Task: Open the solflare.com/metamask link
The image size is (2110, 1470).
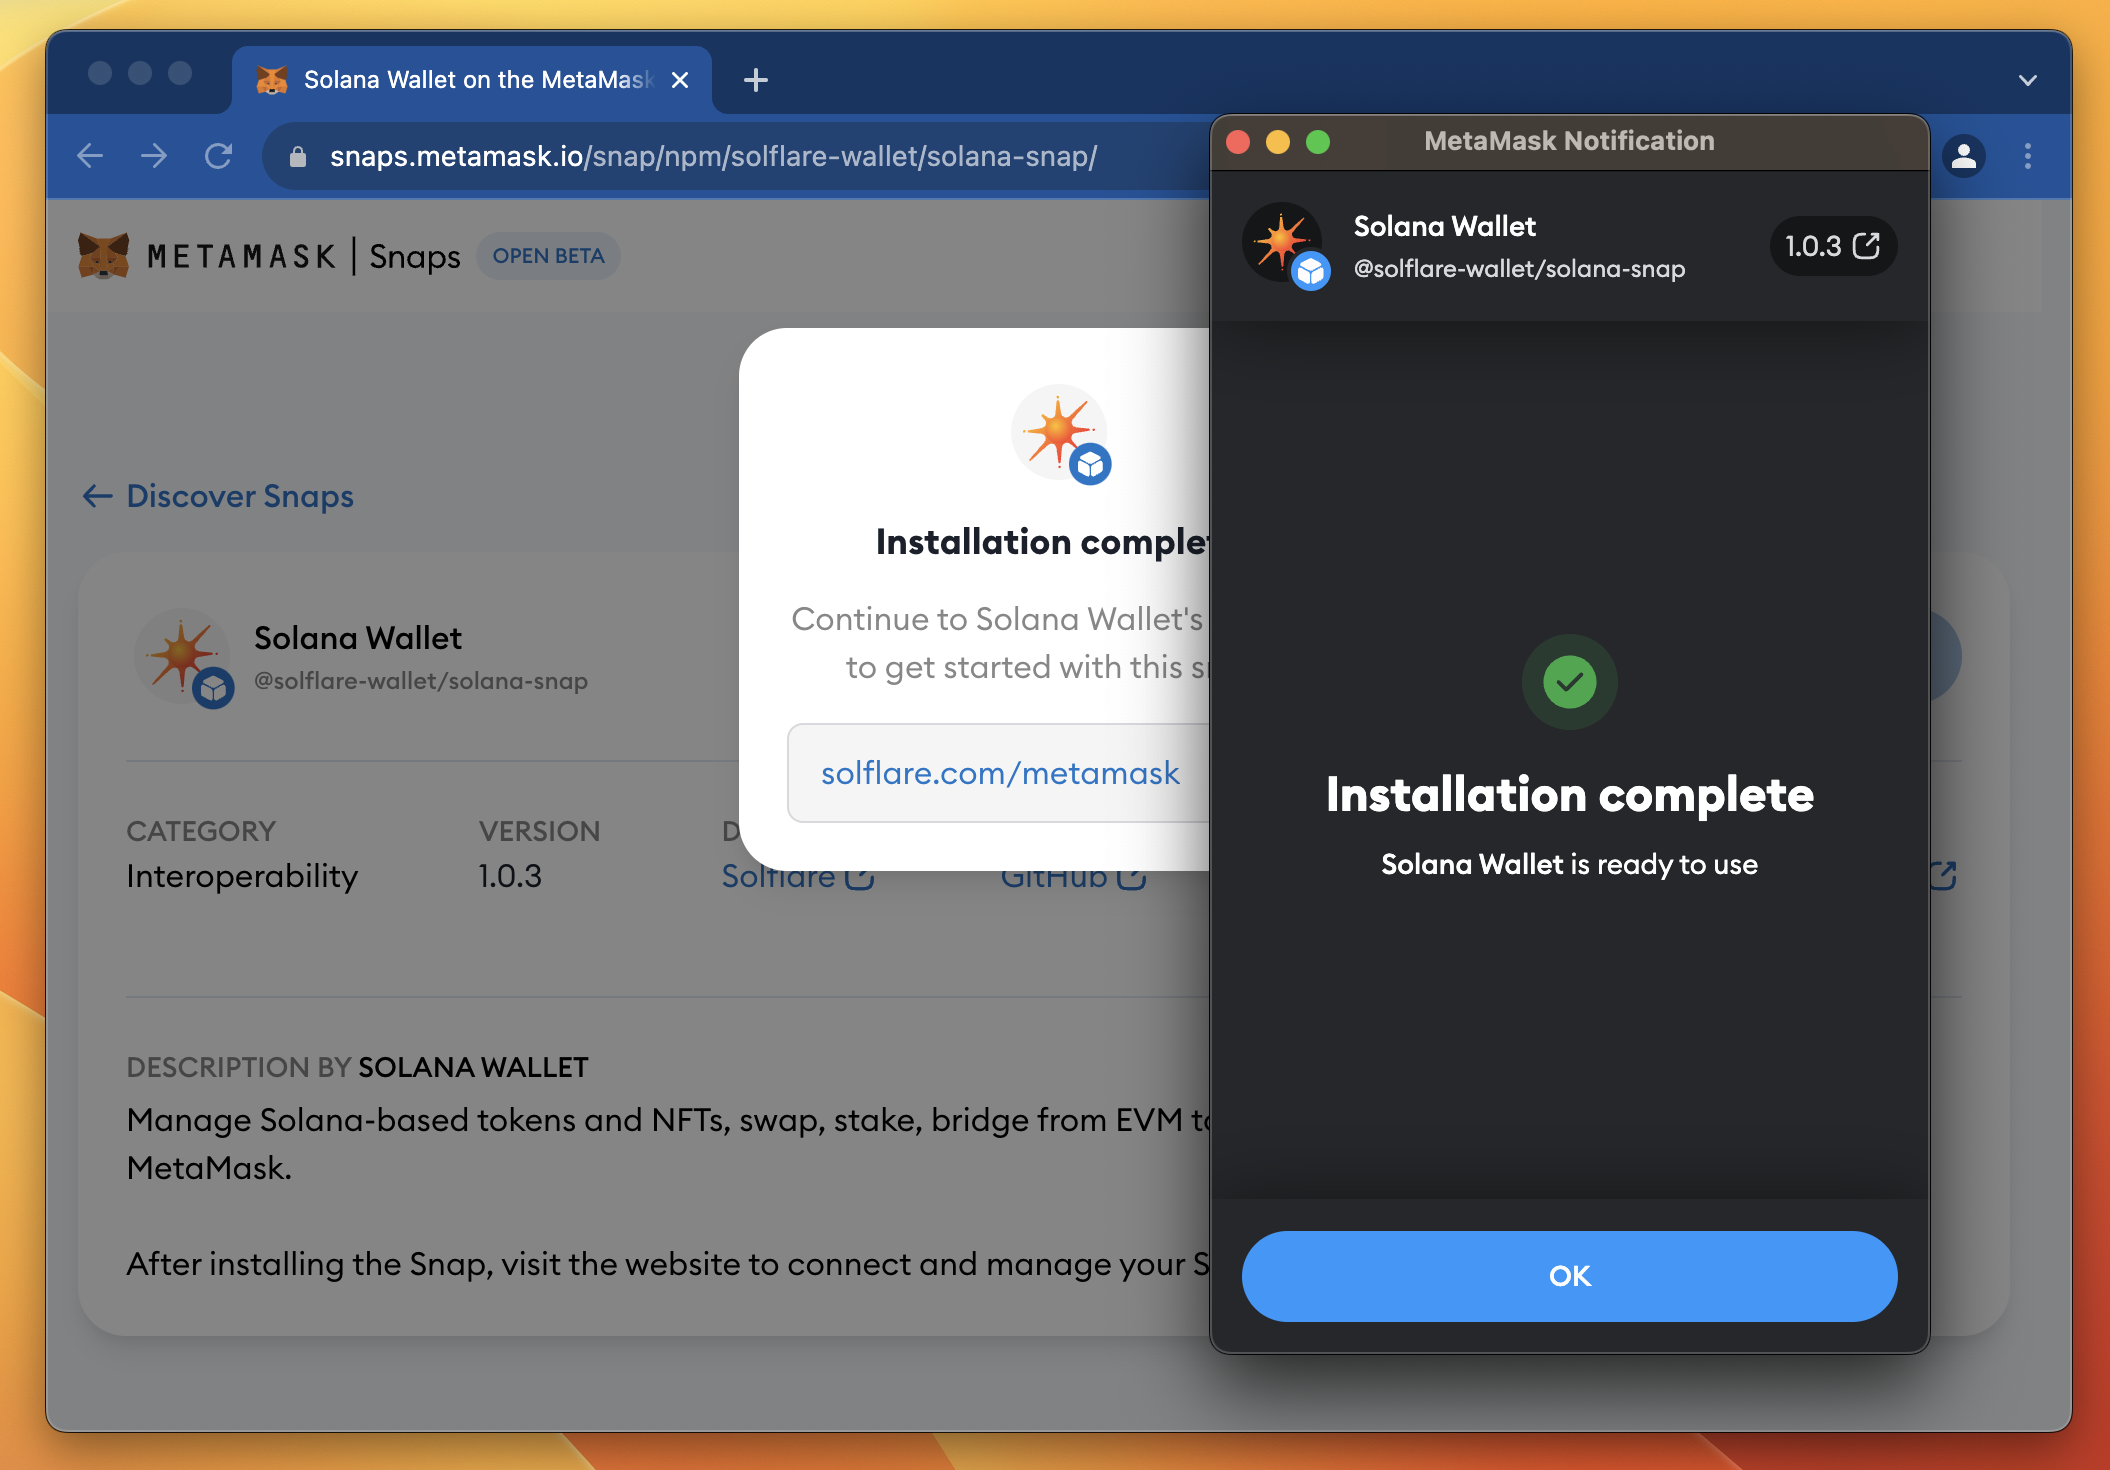Action: [x=1000, y=773]
